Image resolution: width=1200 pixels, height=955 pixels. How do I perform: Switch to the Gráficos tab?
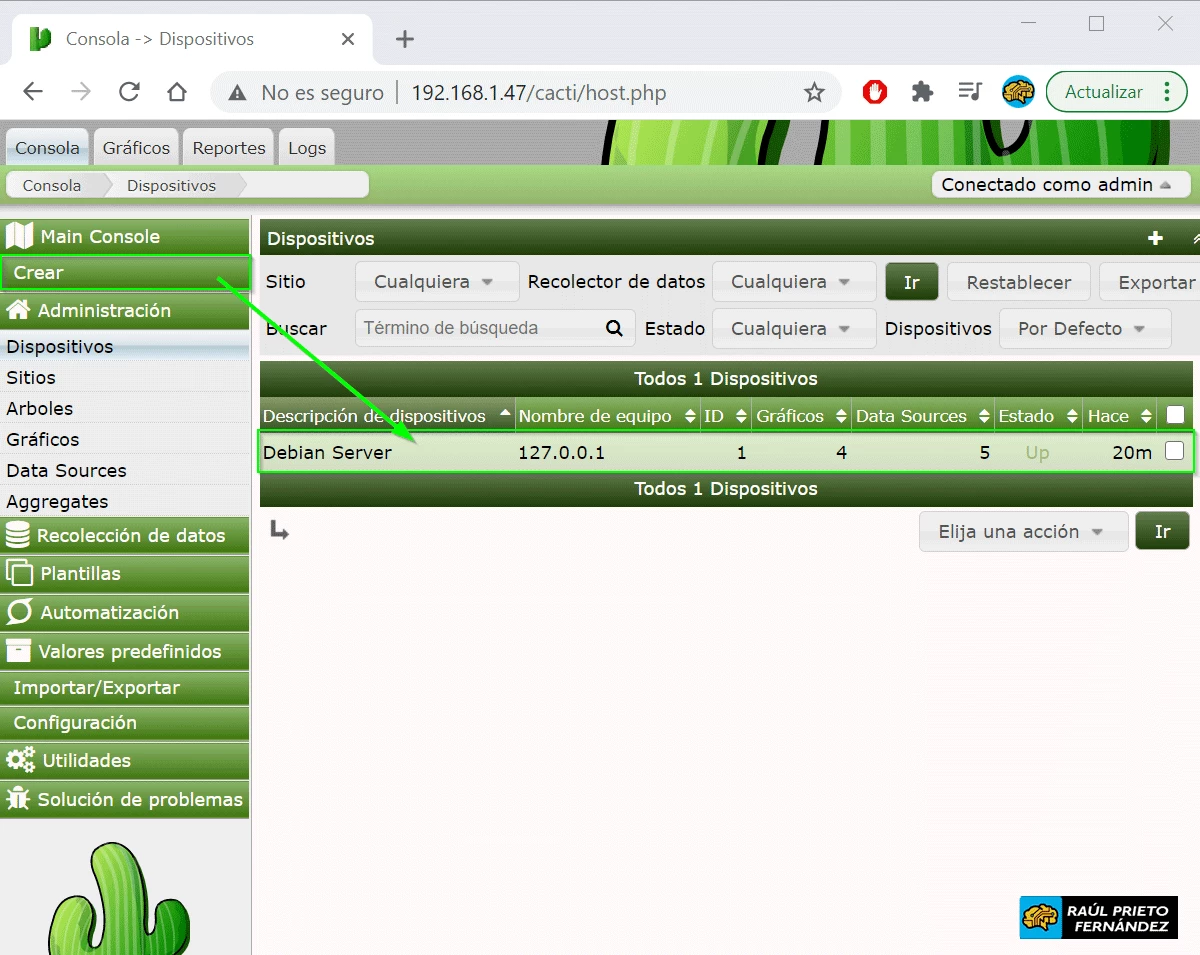(136, 146)
